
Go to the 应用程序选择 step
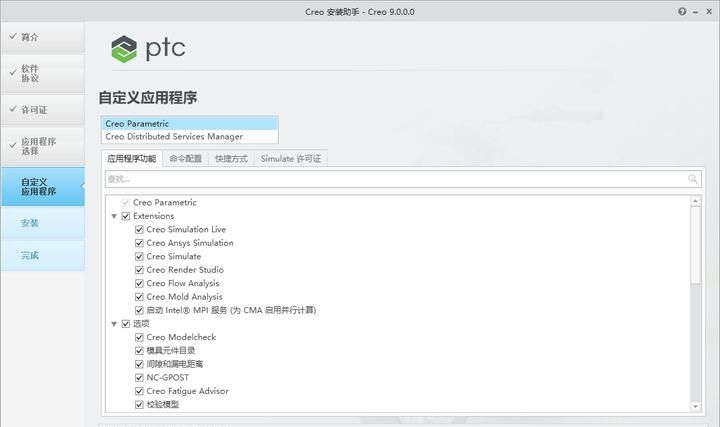(43, 146)
